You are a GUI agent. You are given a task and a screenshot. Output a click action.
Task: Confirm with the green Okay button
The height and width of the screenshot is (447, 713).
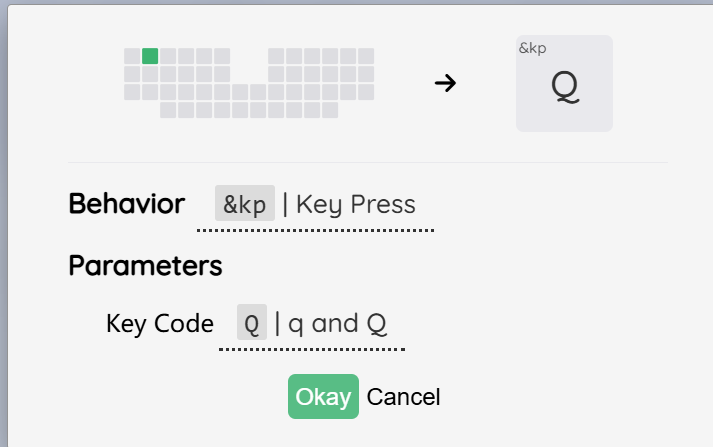point(323,397)
